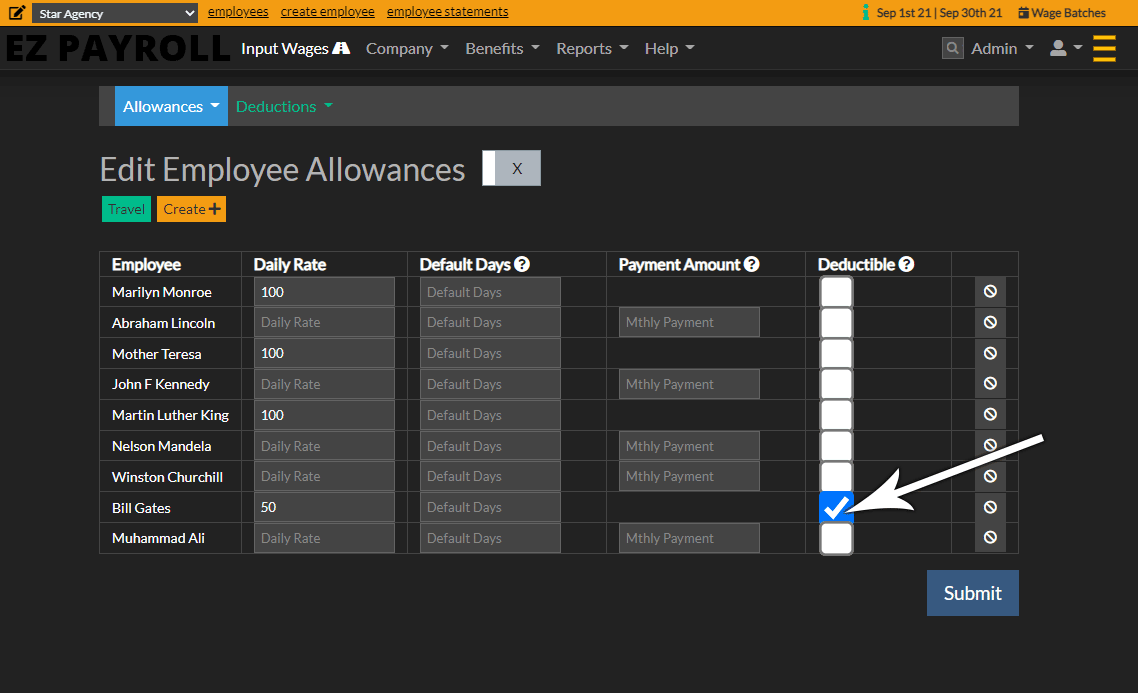Open the Benefits menu
This screenshot has height=693, width=1138.
coord(502,48)
